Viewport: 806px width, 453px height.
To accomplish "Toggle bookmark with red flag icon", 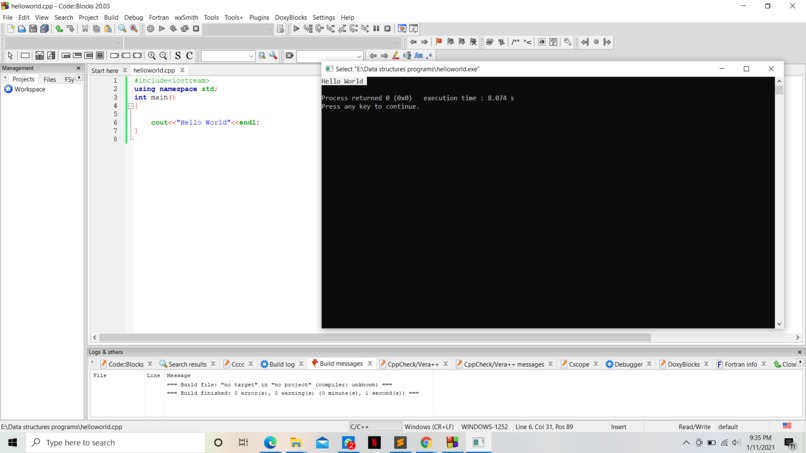I will pyautogui.click(x=438, y=42).
